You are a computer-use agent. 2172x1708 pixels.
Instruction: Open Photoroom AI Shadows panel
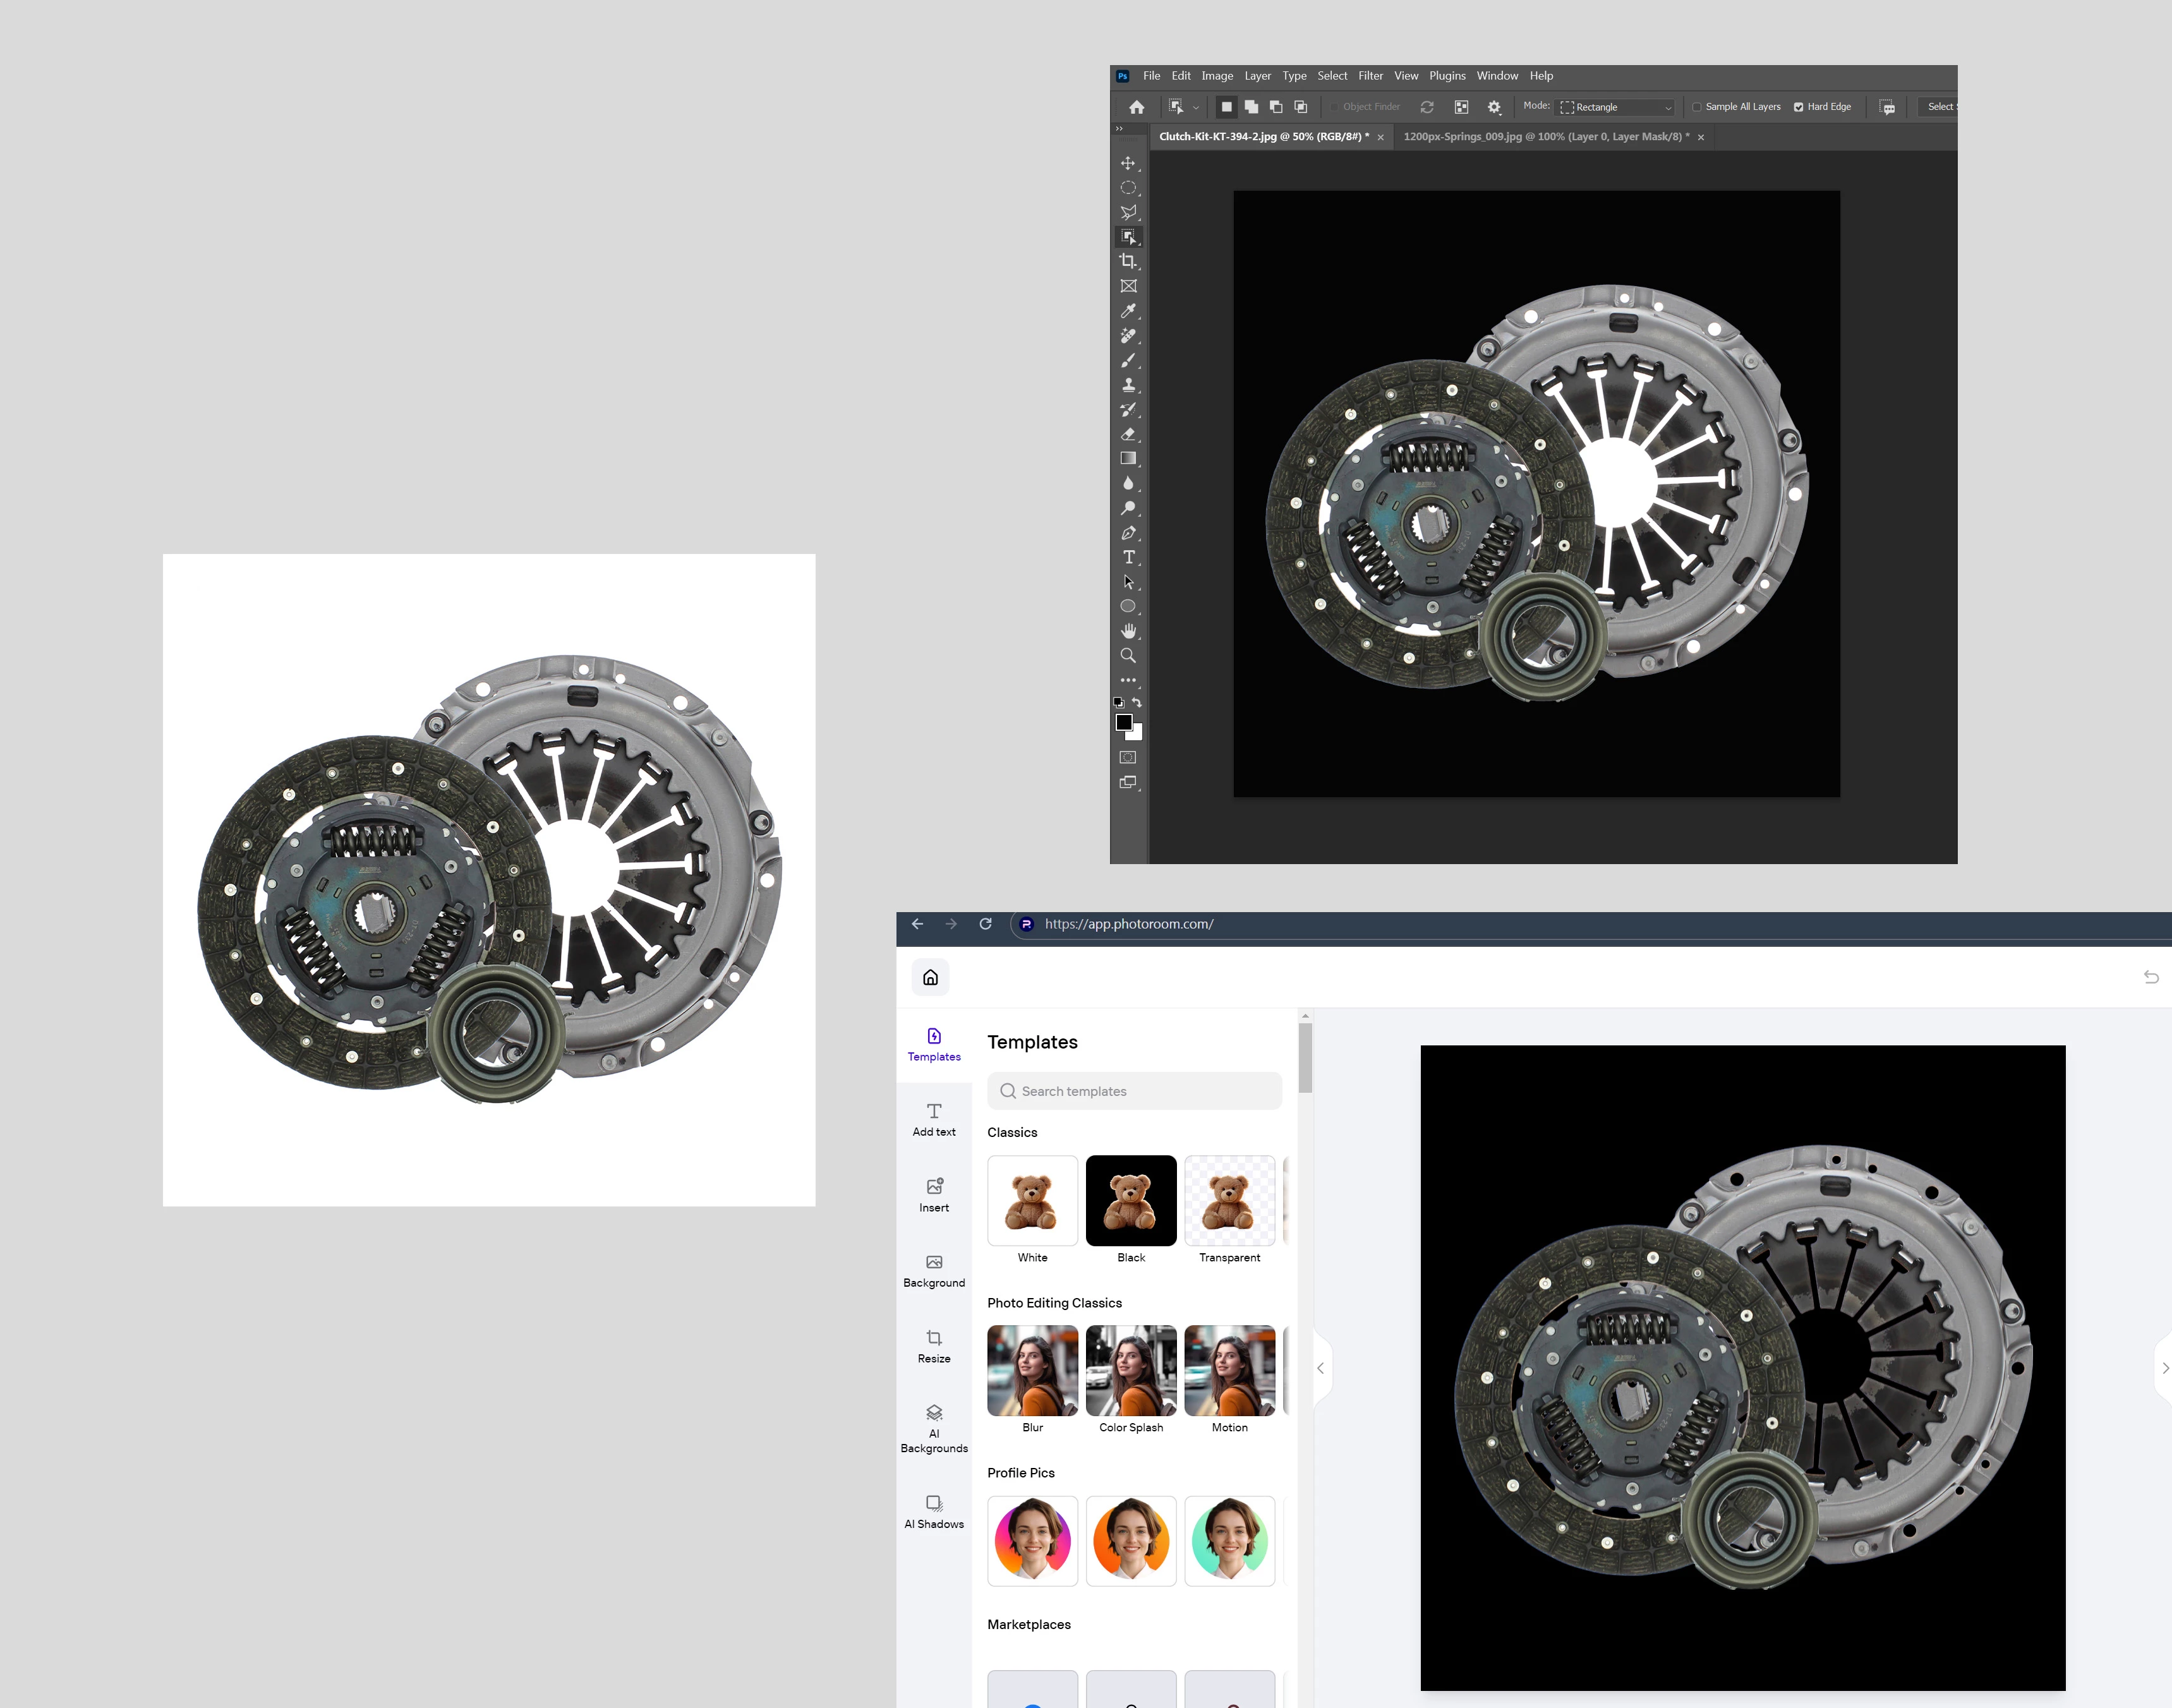(934, 1511)
